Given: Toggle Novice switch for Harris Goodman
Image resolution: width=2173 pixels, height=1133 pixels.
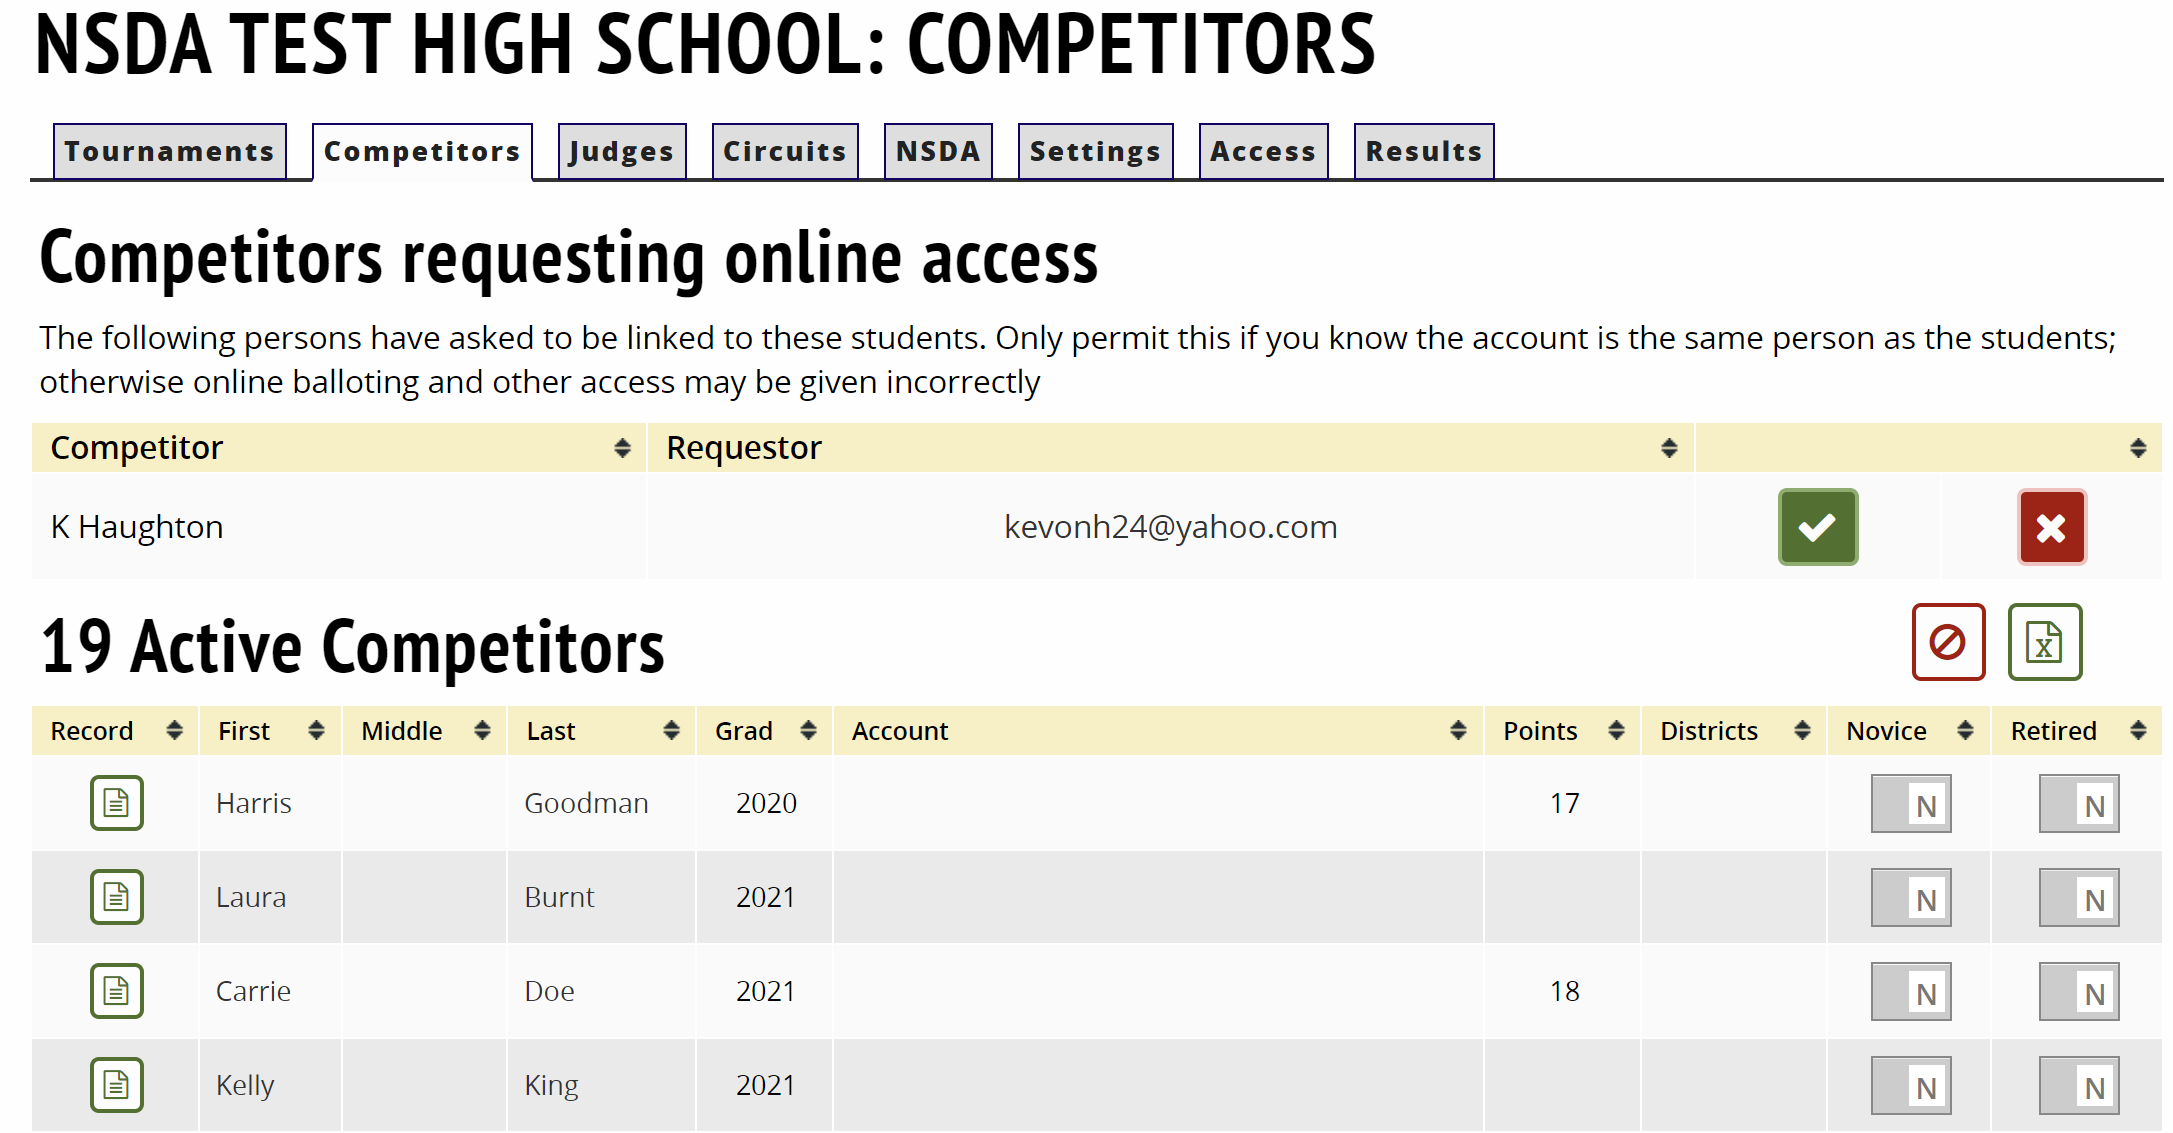Looking at the screenshot, I should coord(1911,804).
